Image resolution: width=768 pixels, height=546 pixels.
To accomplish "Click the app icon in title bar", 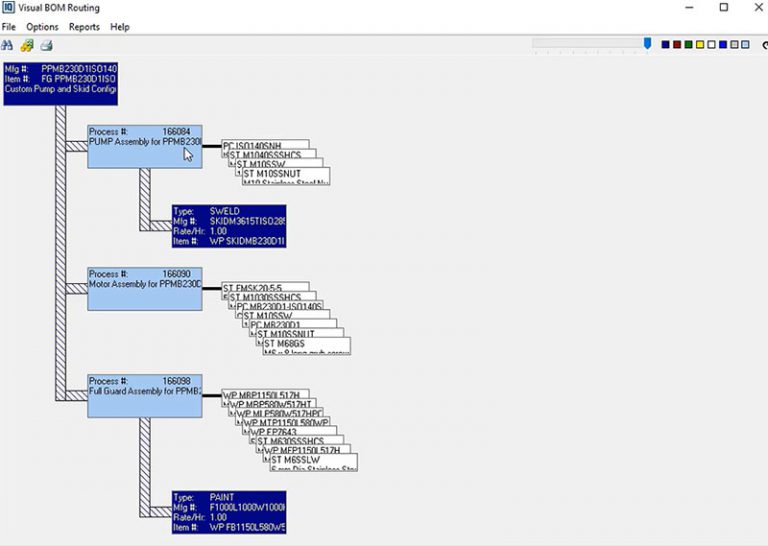I will [x=8, y=8].
